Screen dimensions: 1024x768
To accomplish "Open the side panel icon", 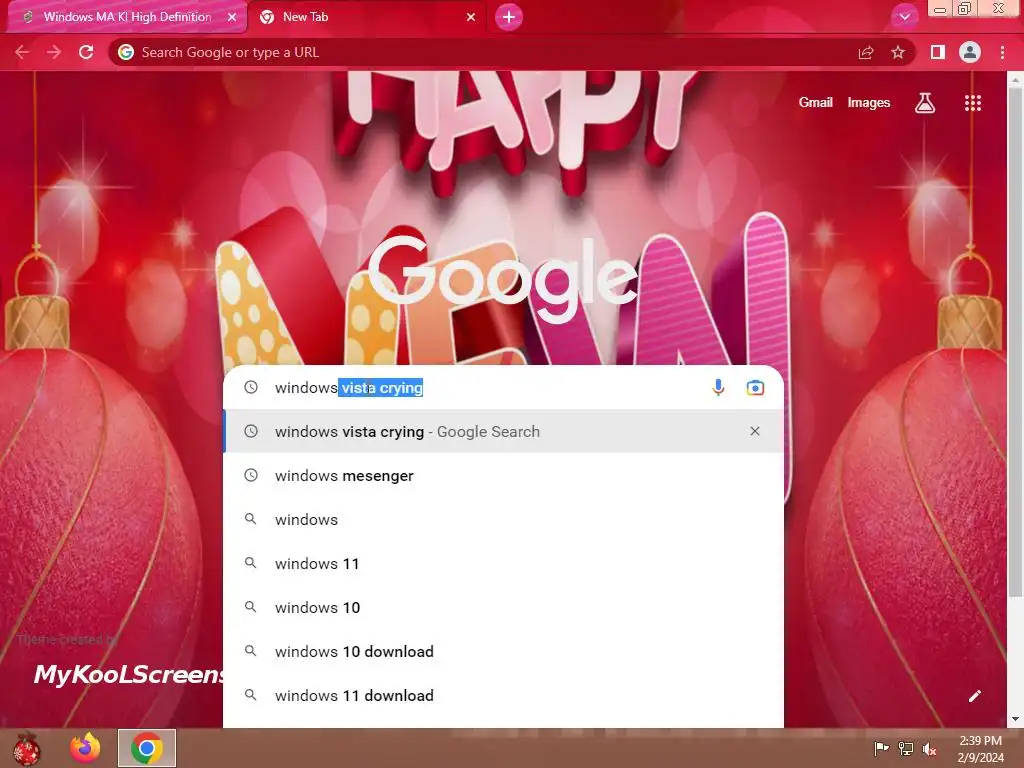I will [938, 52].
